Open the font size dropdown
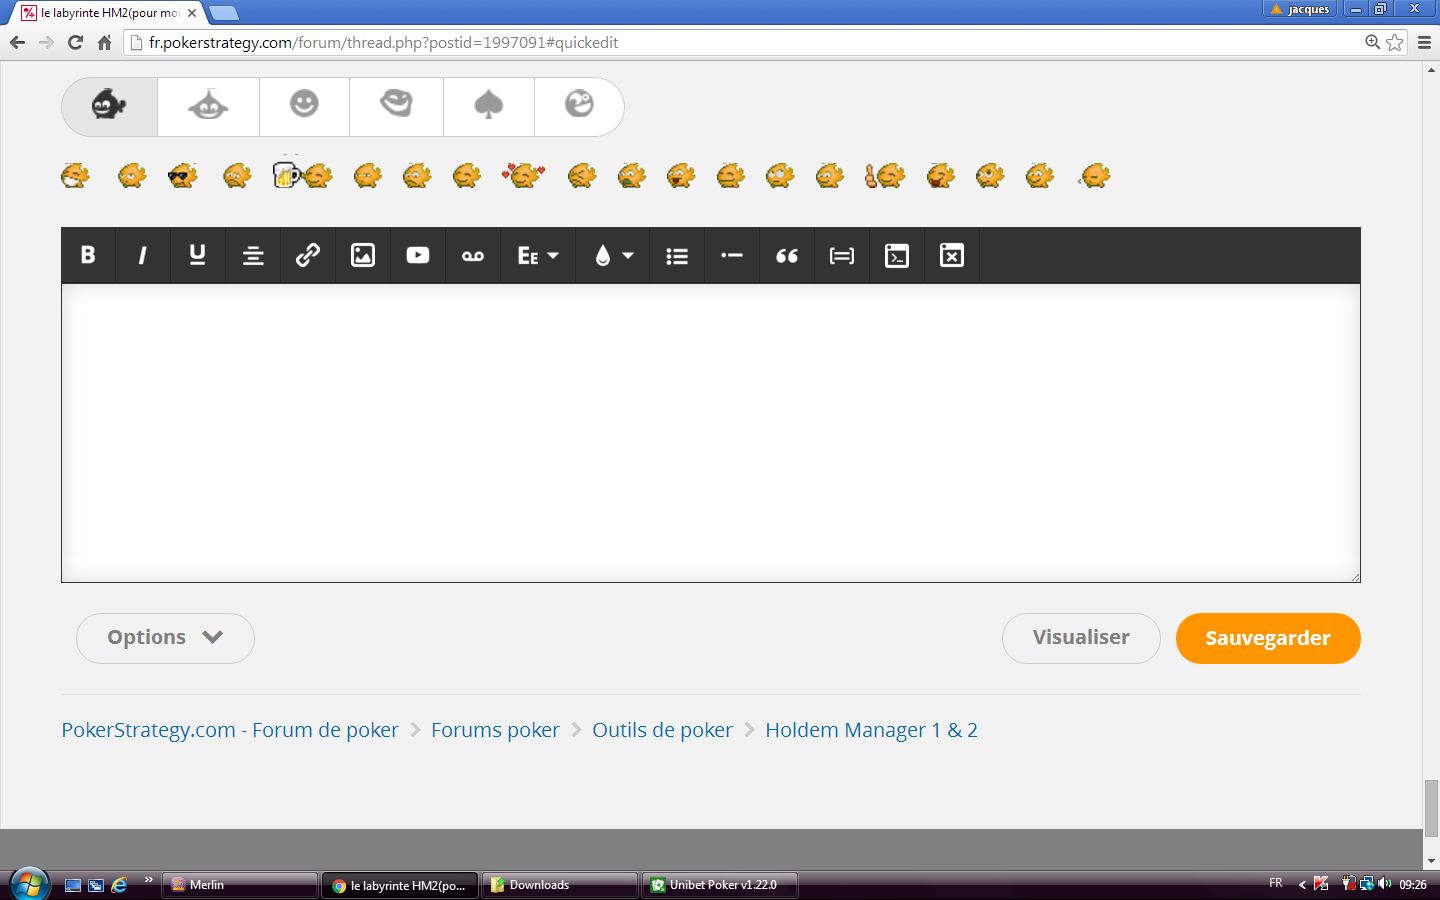Viewport: 1440px width, 900px height. tap(538, 255)
